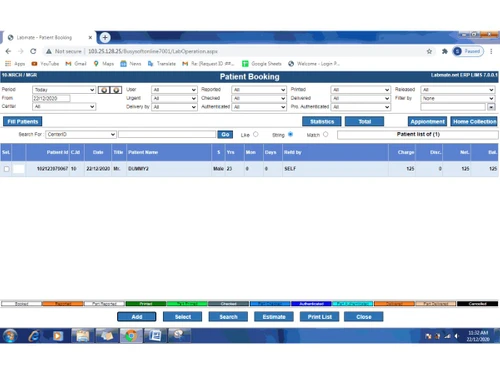
Task: Open the Urgent filter dropdown
Action: tap(174, 98)
